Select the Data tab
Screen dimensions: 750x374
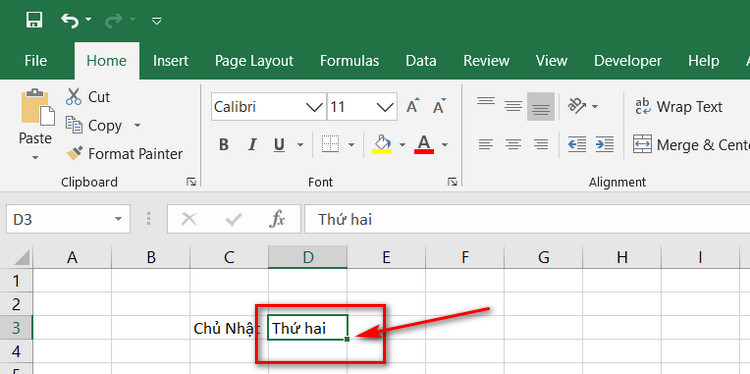[421, 61]
